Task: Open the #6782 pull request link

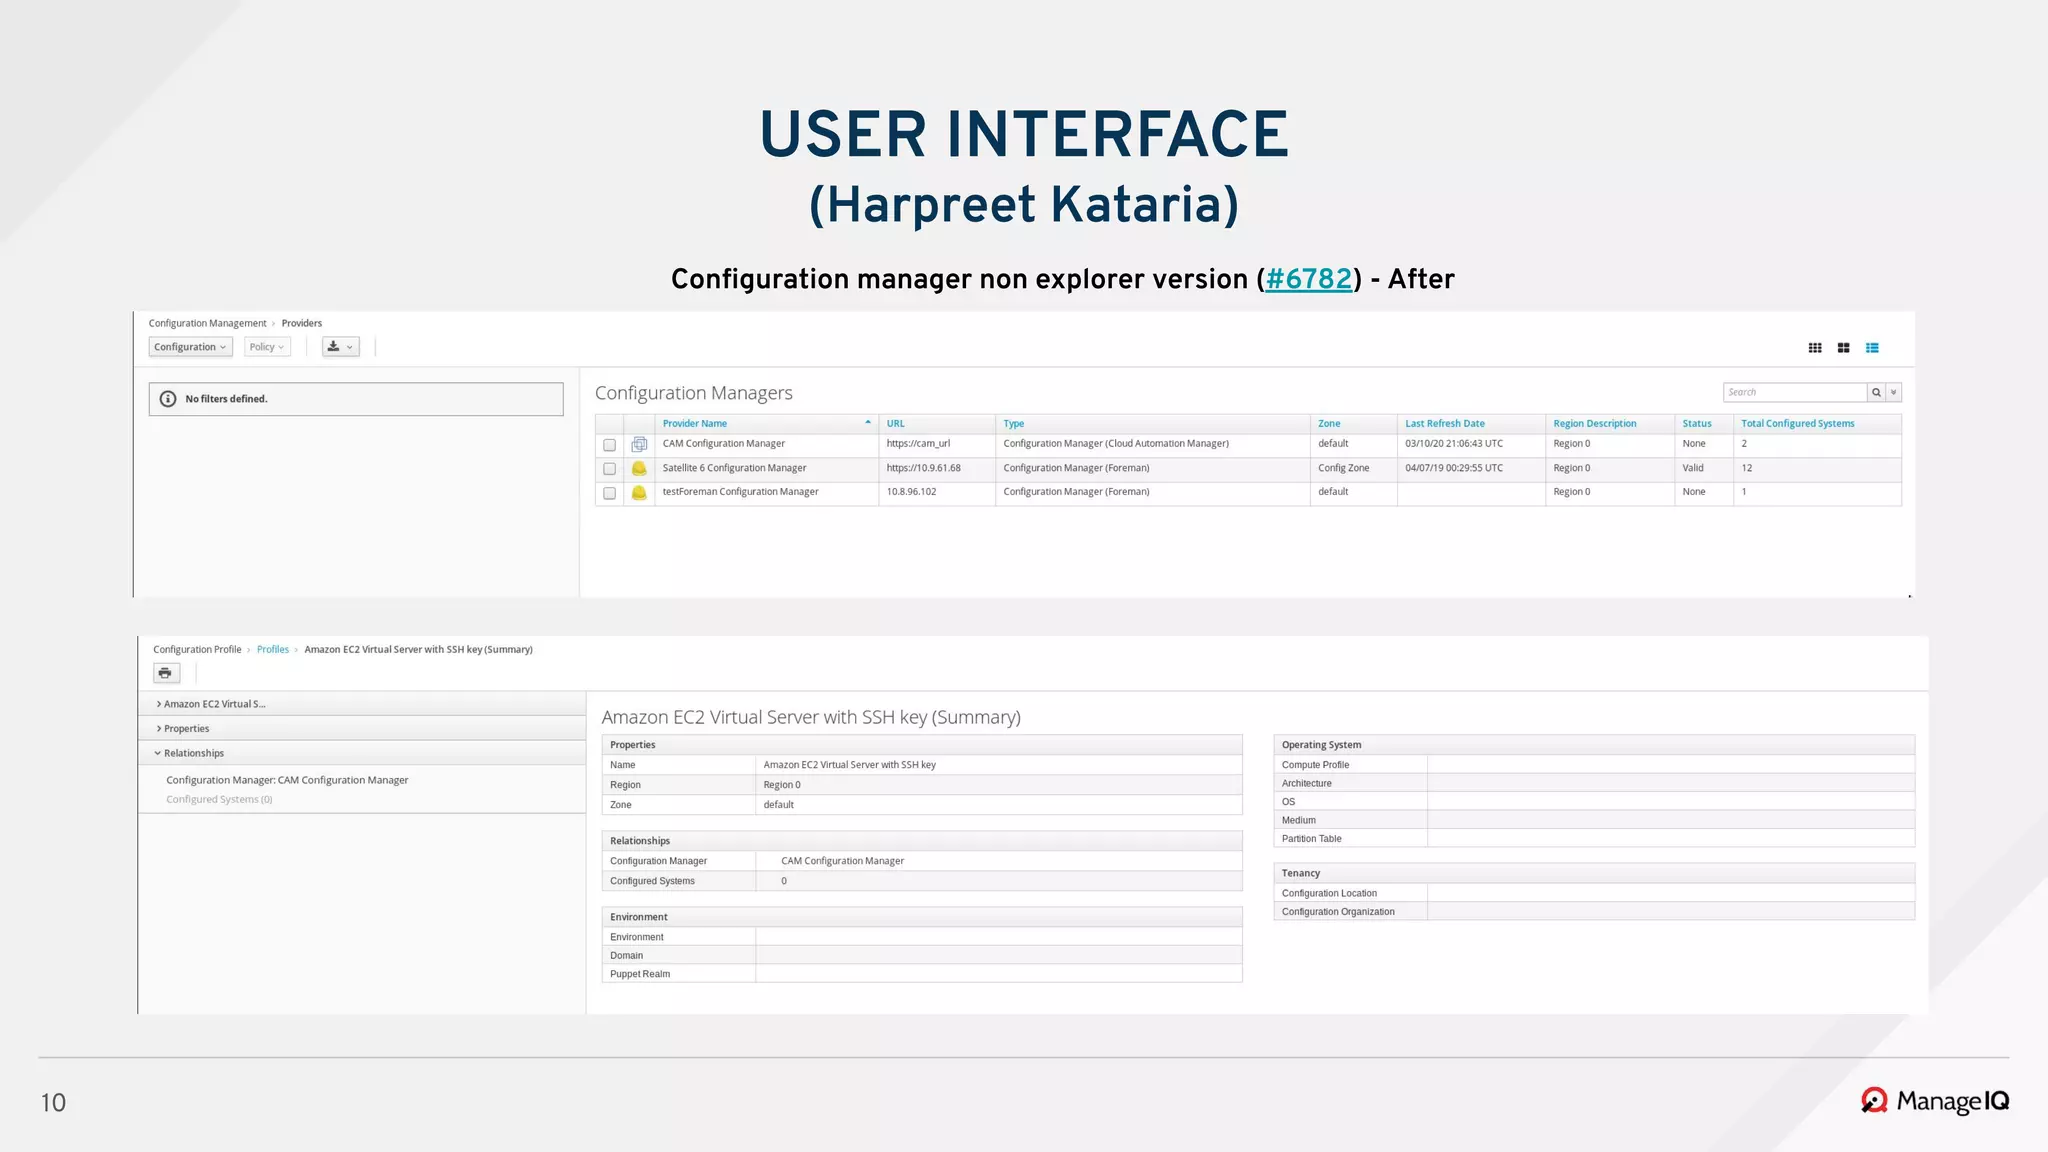Action: point(1308,279)
